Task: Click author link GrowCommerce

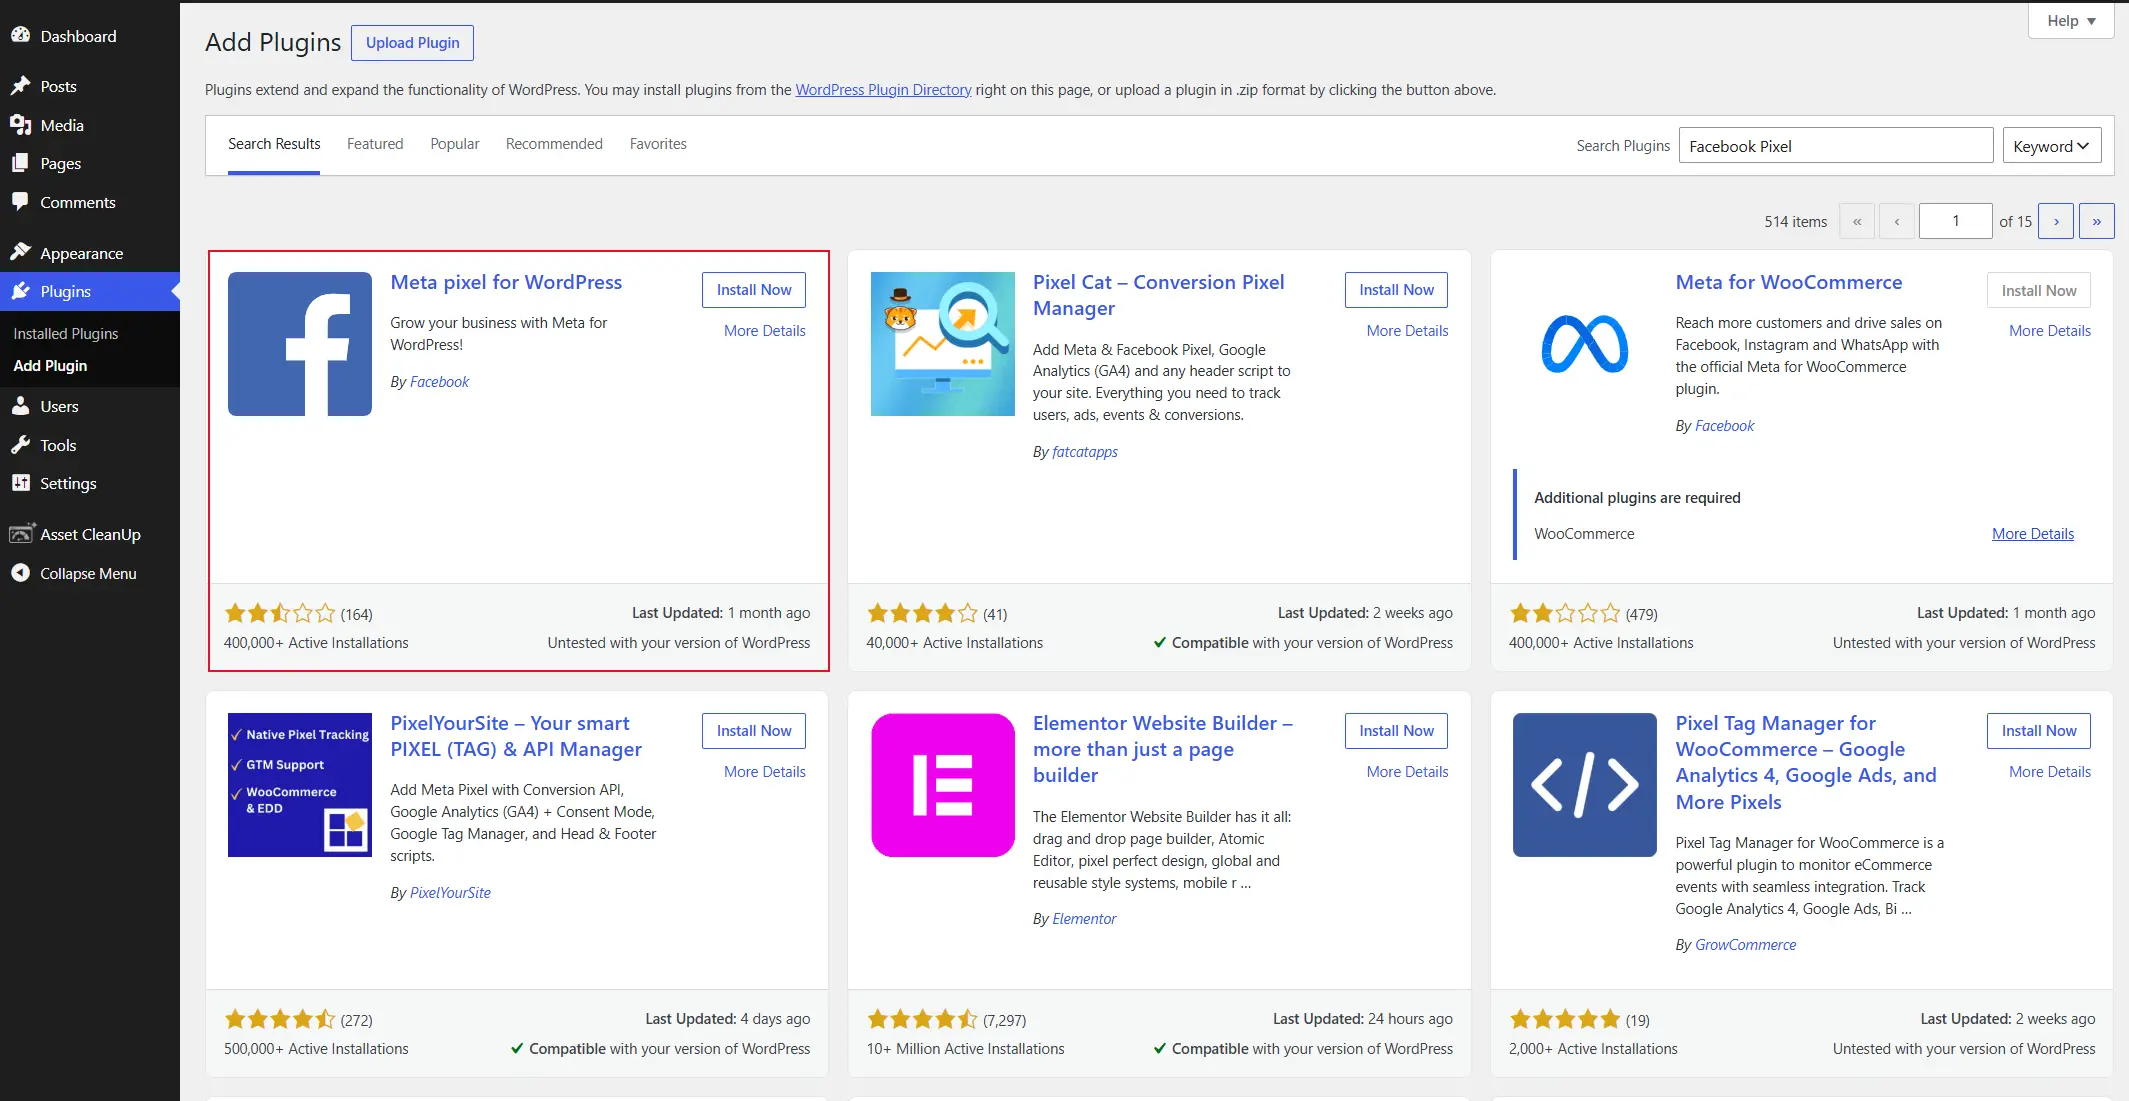Action: pyautogui.click(x=1745, y=945)
